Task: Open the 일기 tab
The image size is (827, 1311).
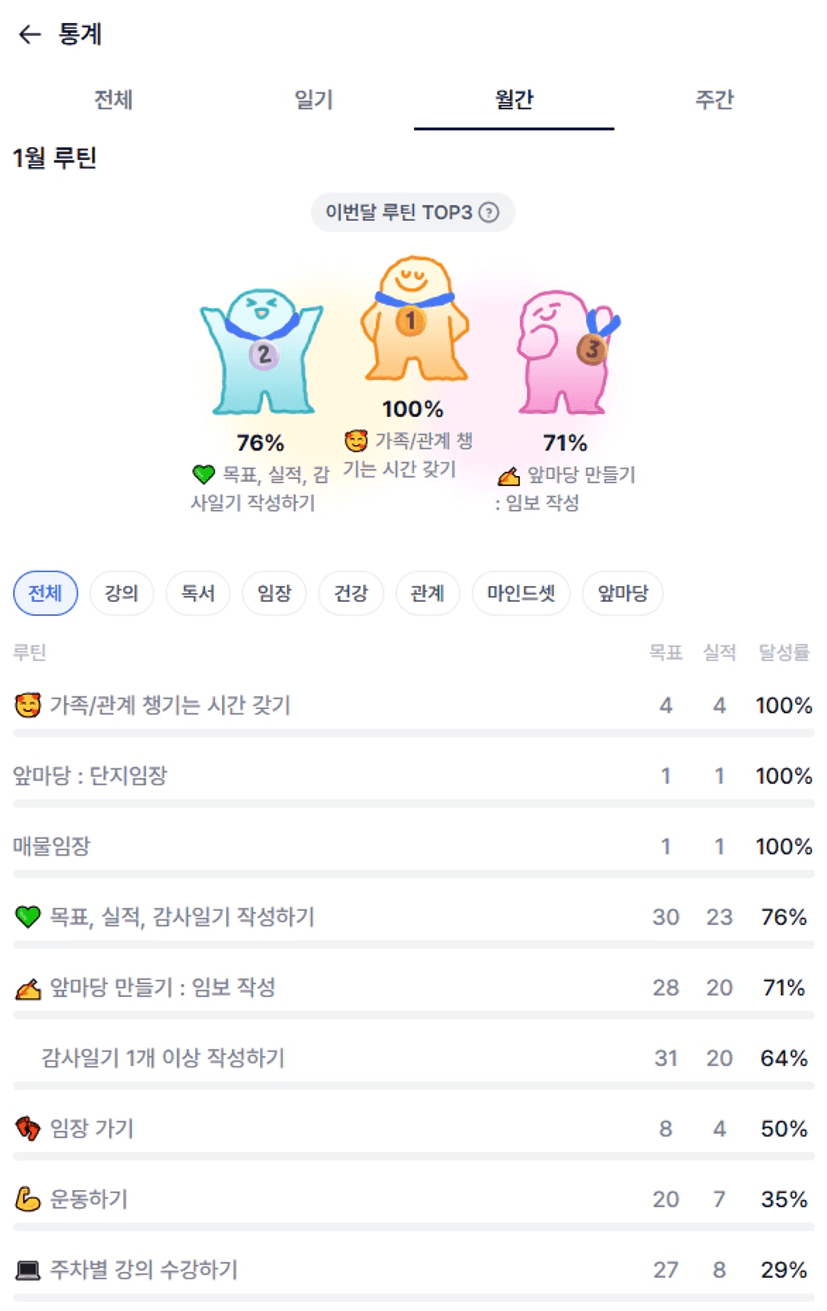Action: pyautogui.click(x=314, y=100)
